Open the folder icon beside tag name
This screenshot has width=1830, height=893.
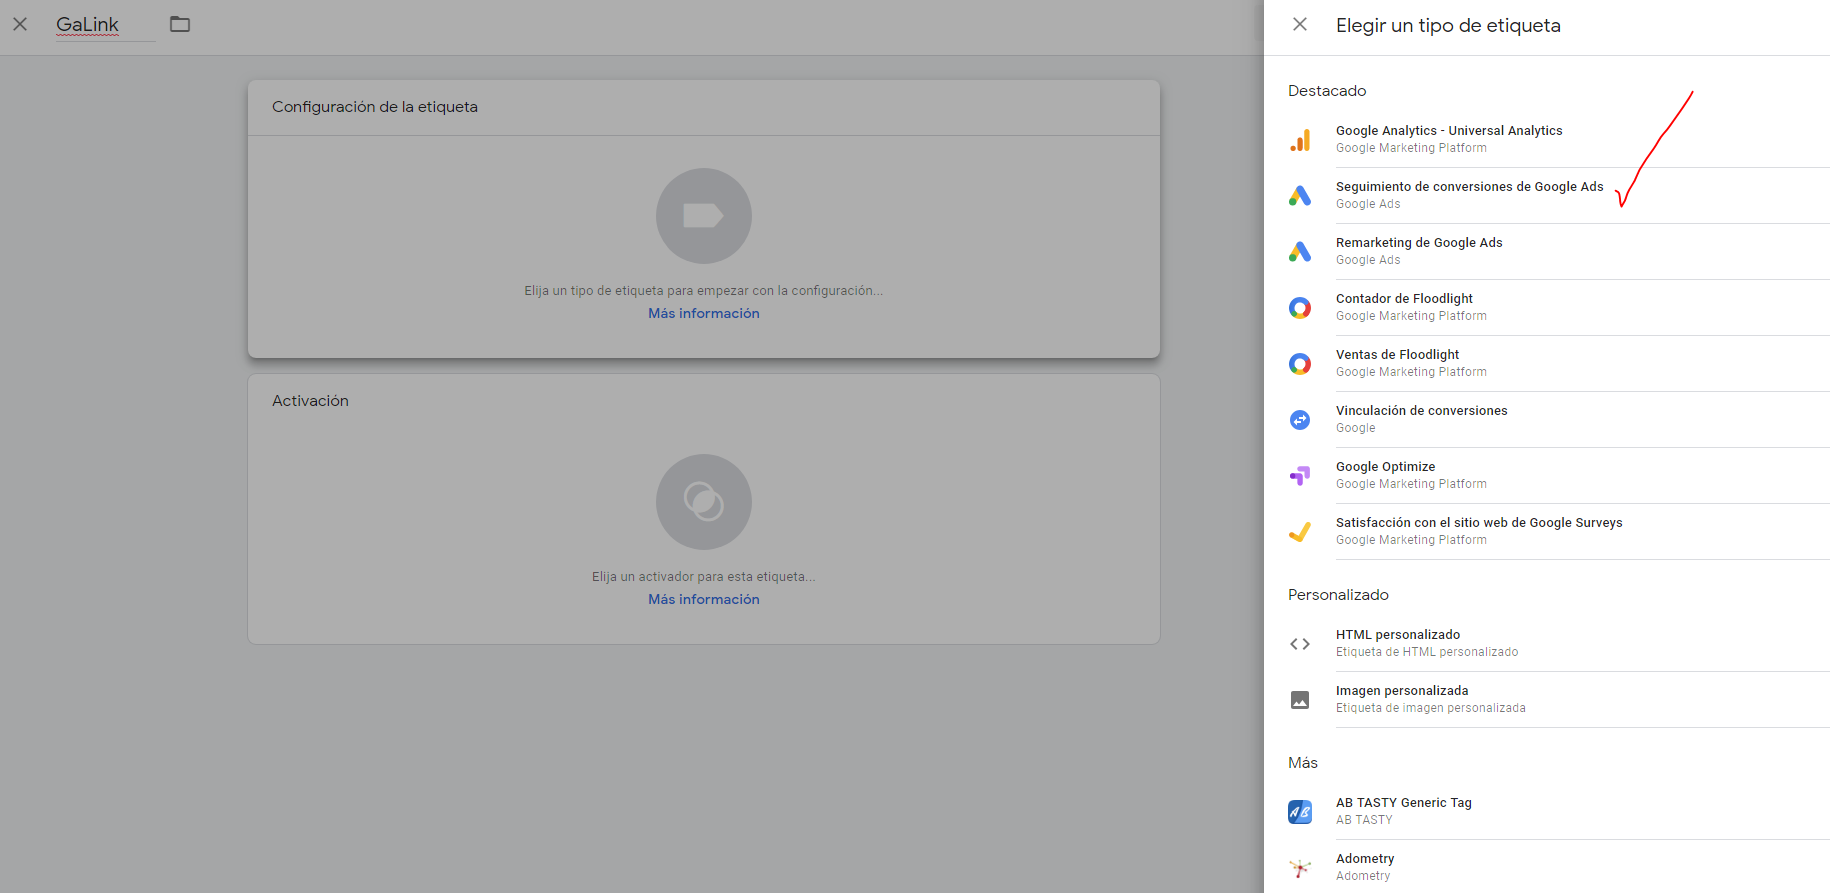point(180,24)
